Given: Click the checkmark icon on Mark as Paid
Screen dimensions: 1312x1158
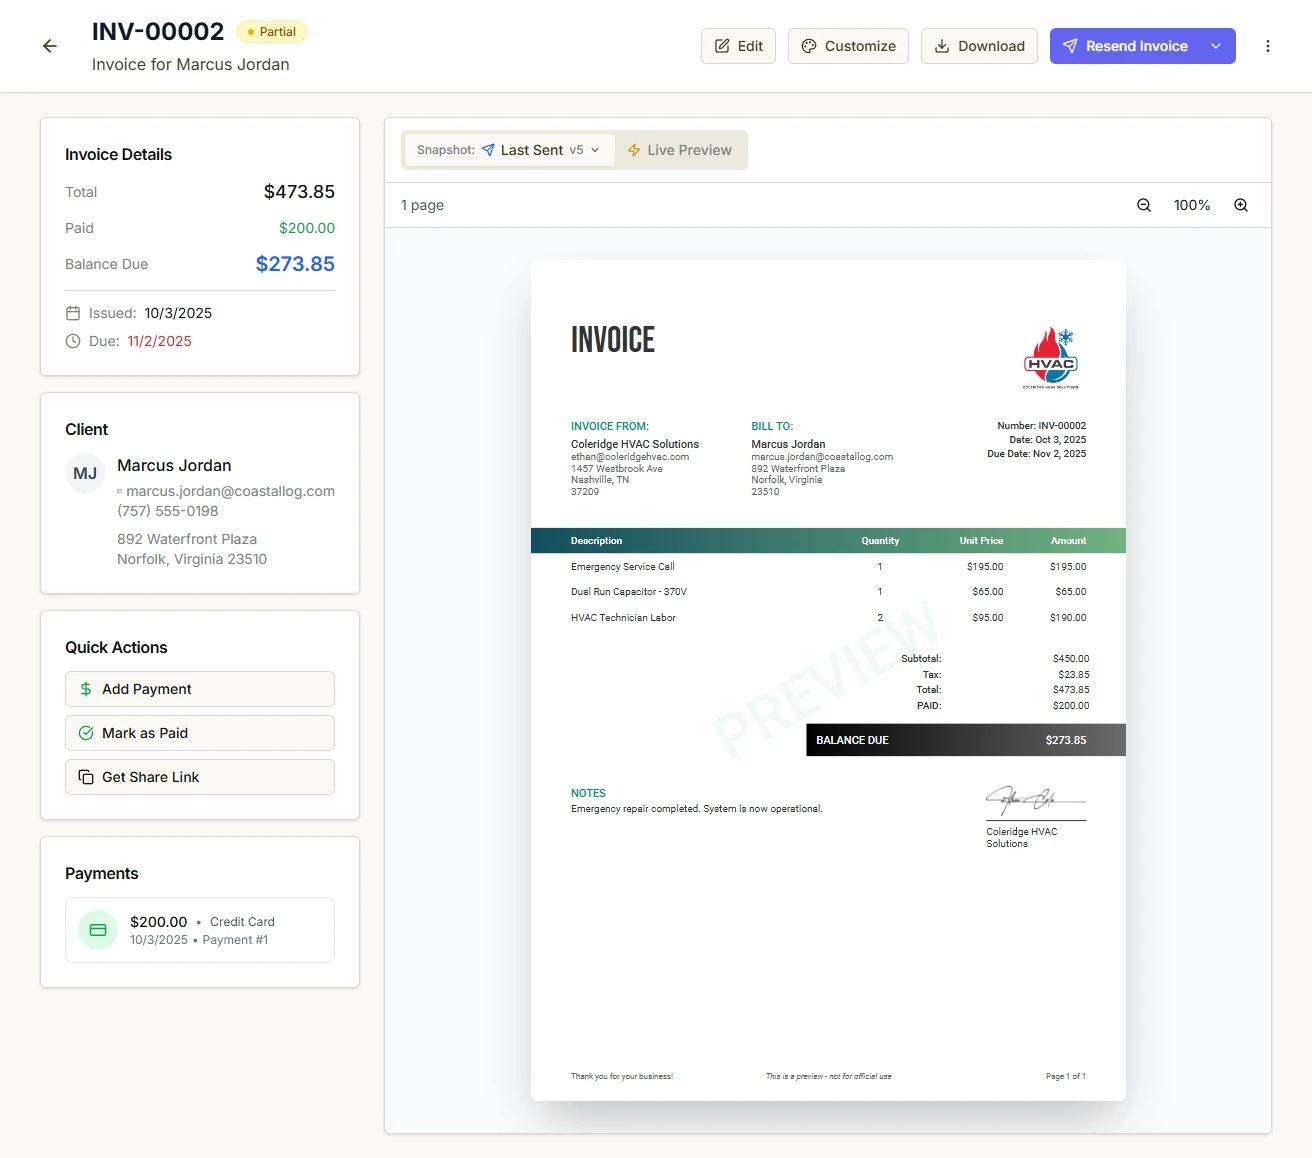Looking at the screenshot, I should pos(84,733).
